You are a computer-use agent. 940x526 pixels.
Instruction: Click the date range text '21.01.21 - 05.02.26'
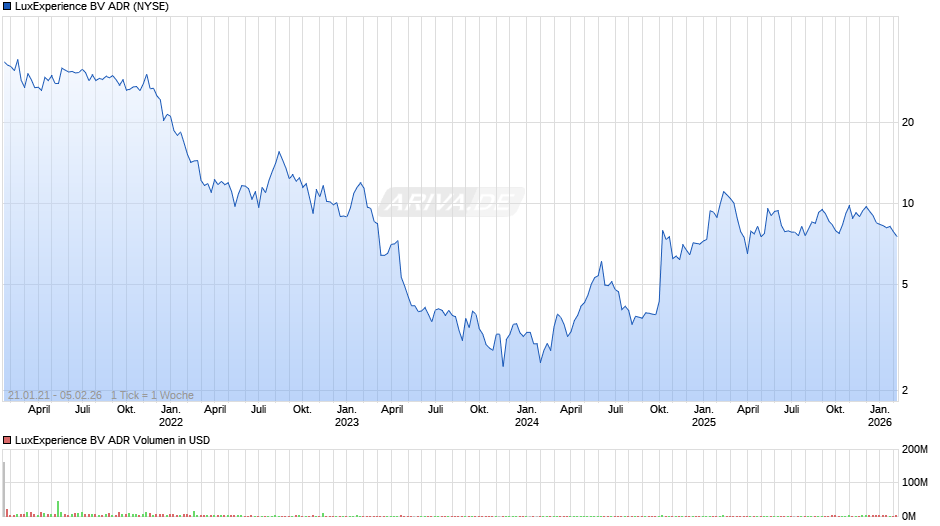click(x=55, y=395)
